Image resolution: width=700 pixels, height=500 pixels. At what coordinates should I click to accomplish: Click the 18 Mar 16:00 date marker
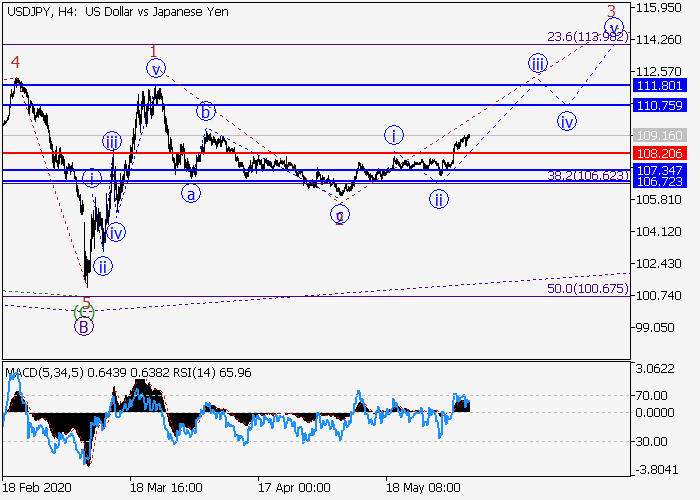pyautogui.click(x=166, y=487)
